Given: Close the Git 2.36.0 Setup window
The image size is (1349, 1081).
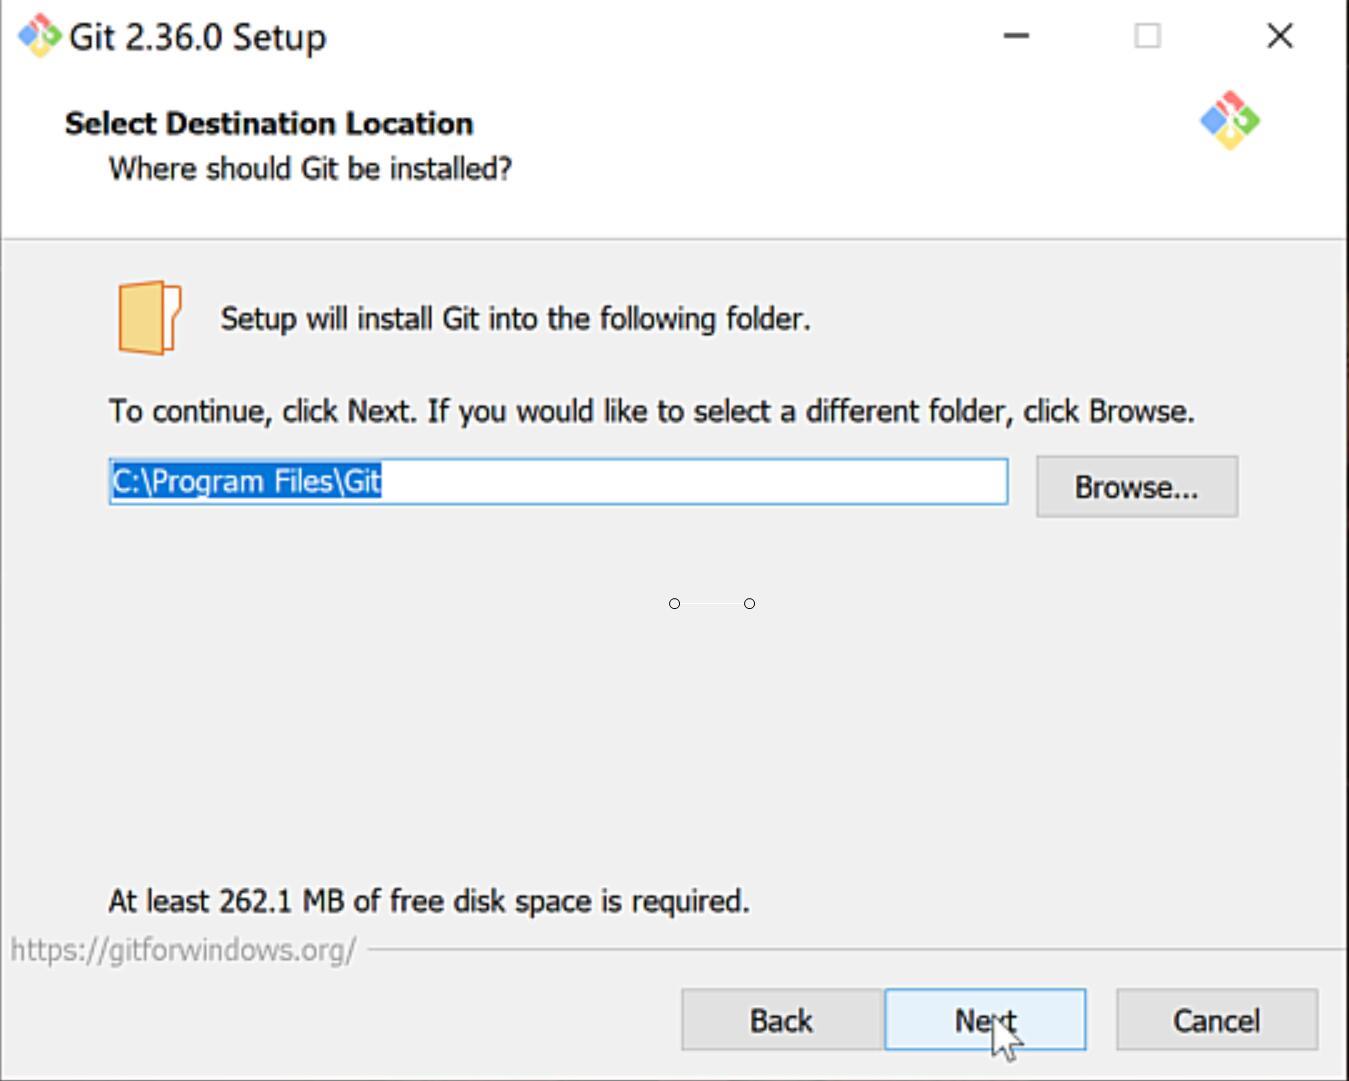Looking at the screenshot, I should click(x=1280, y=36).
